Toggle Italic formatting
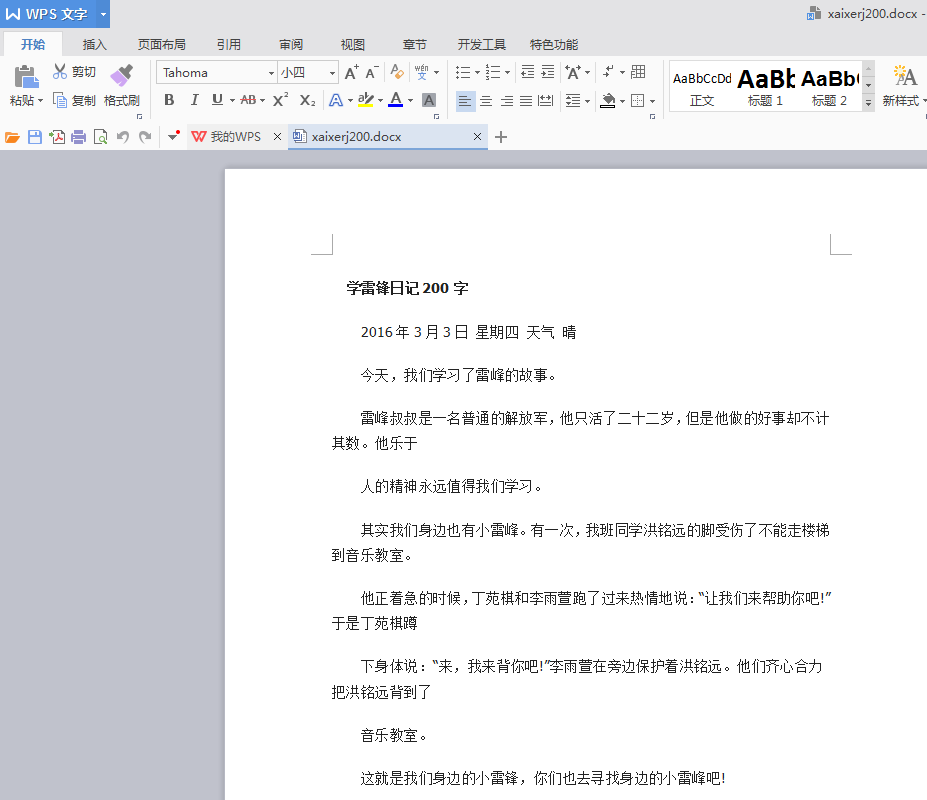 point(193,100)
